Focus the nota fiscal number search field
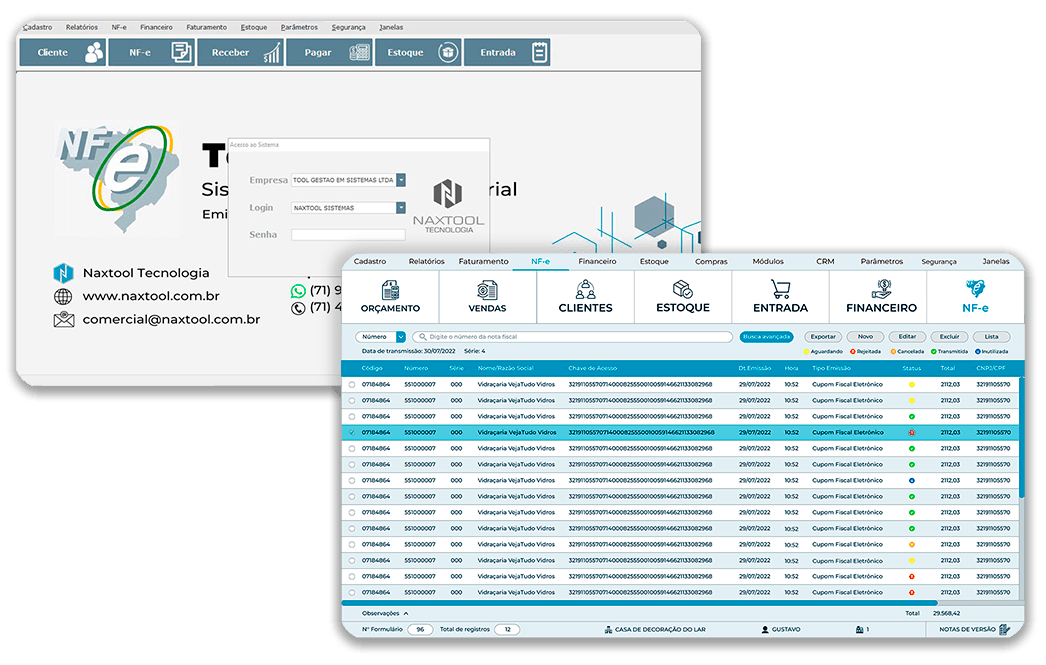 click(x=573, y=337)
